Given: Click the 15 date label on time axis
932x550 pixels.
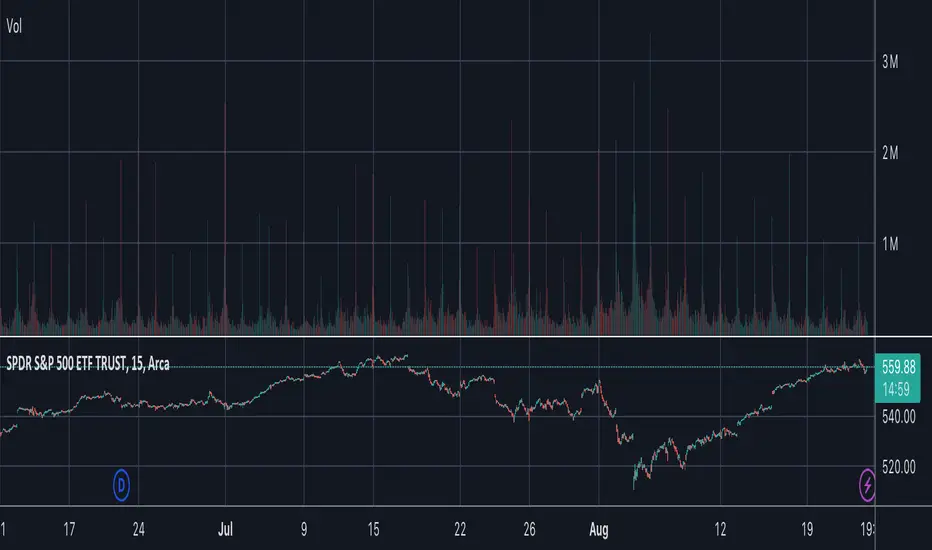Looking at the screenshot, I should (x=373, y=529).
